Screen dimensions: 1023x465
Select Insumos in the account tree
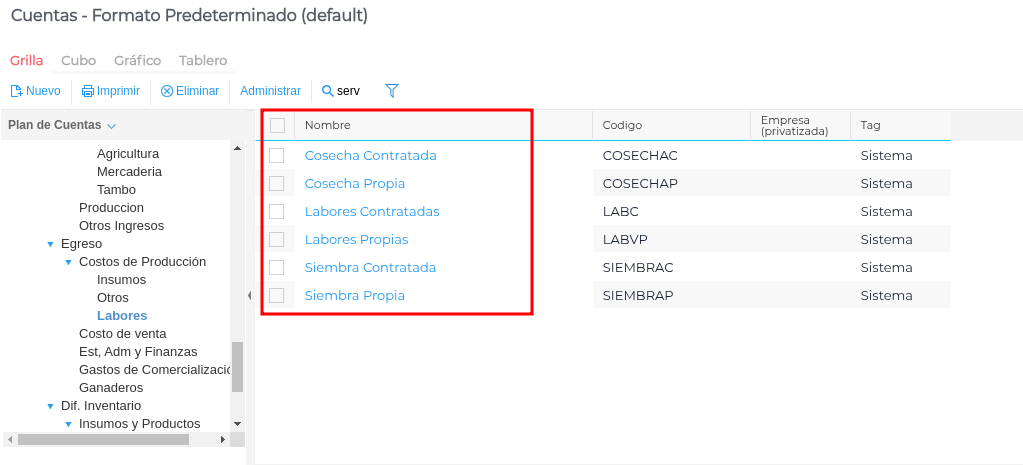pyautogui.click(x=121, y=280)
